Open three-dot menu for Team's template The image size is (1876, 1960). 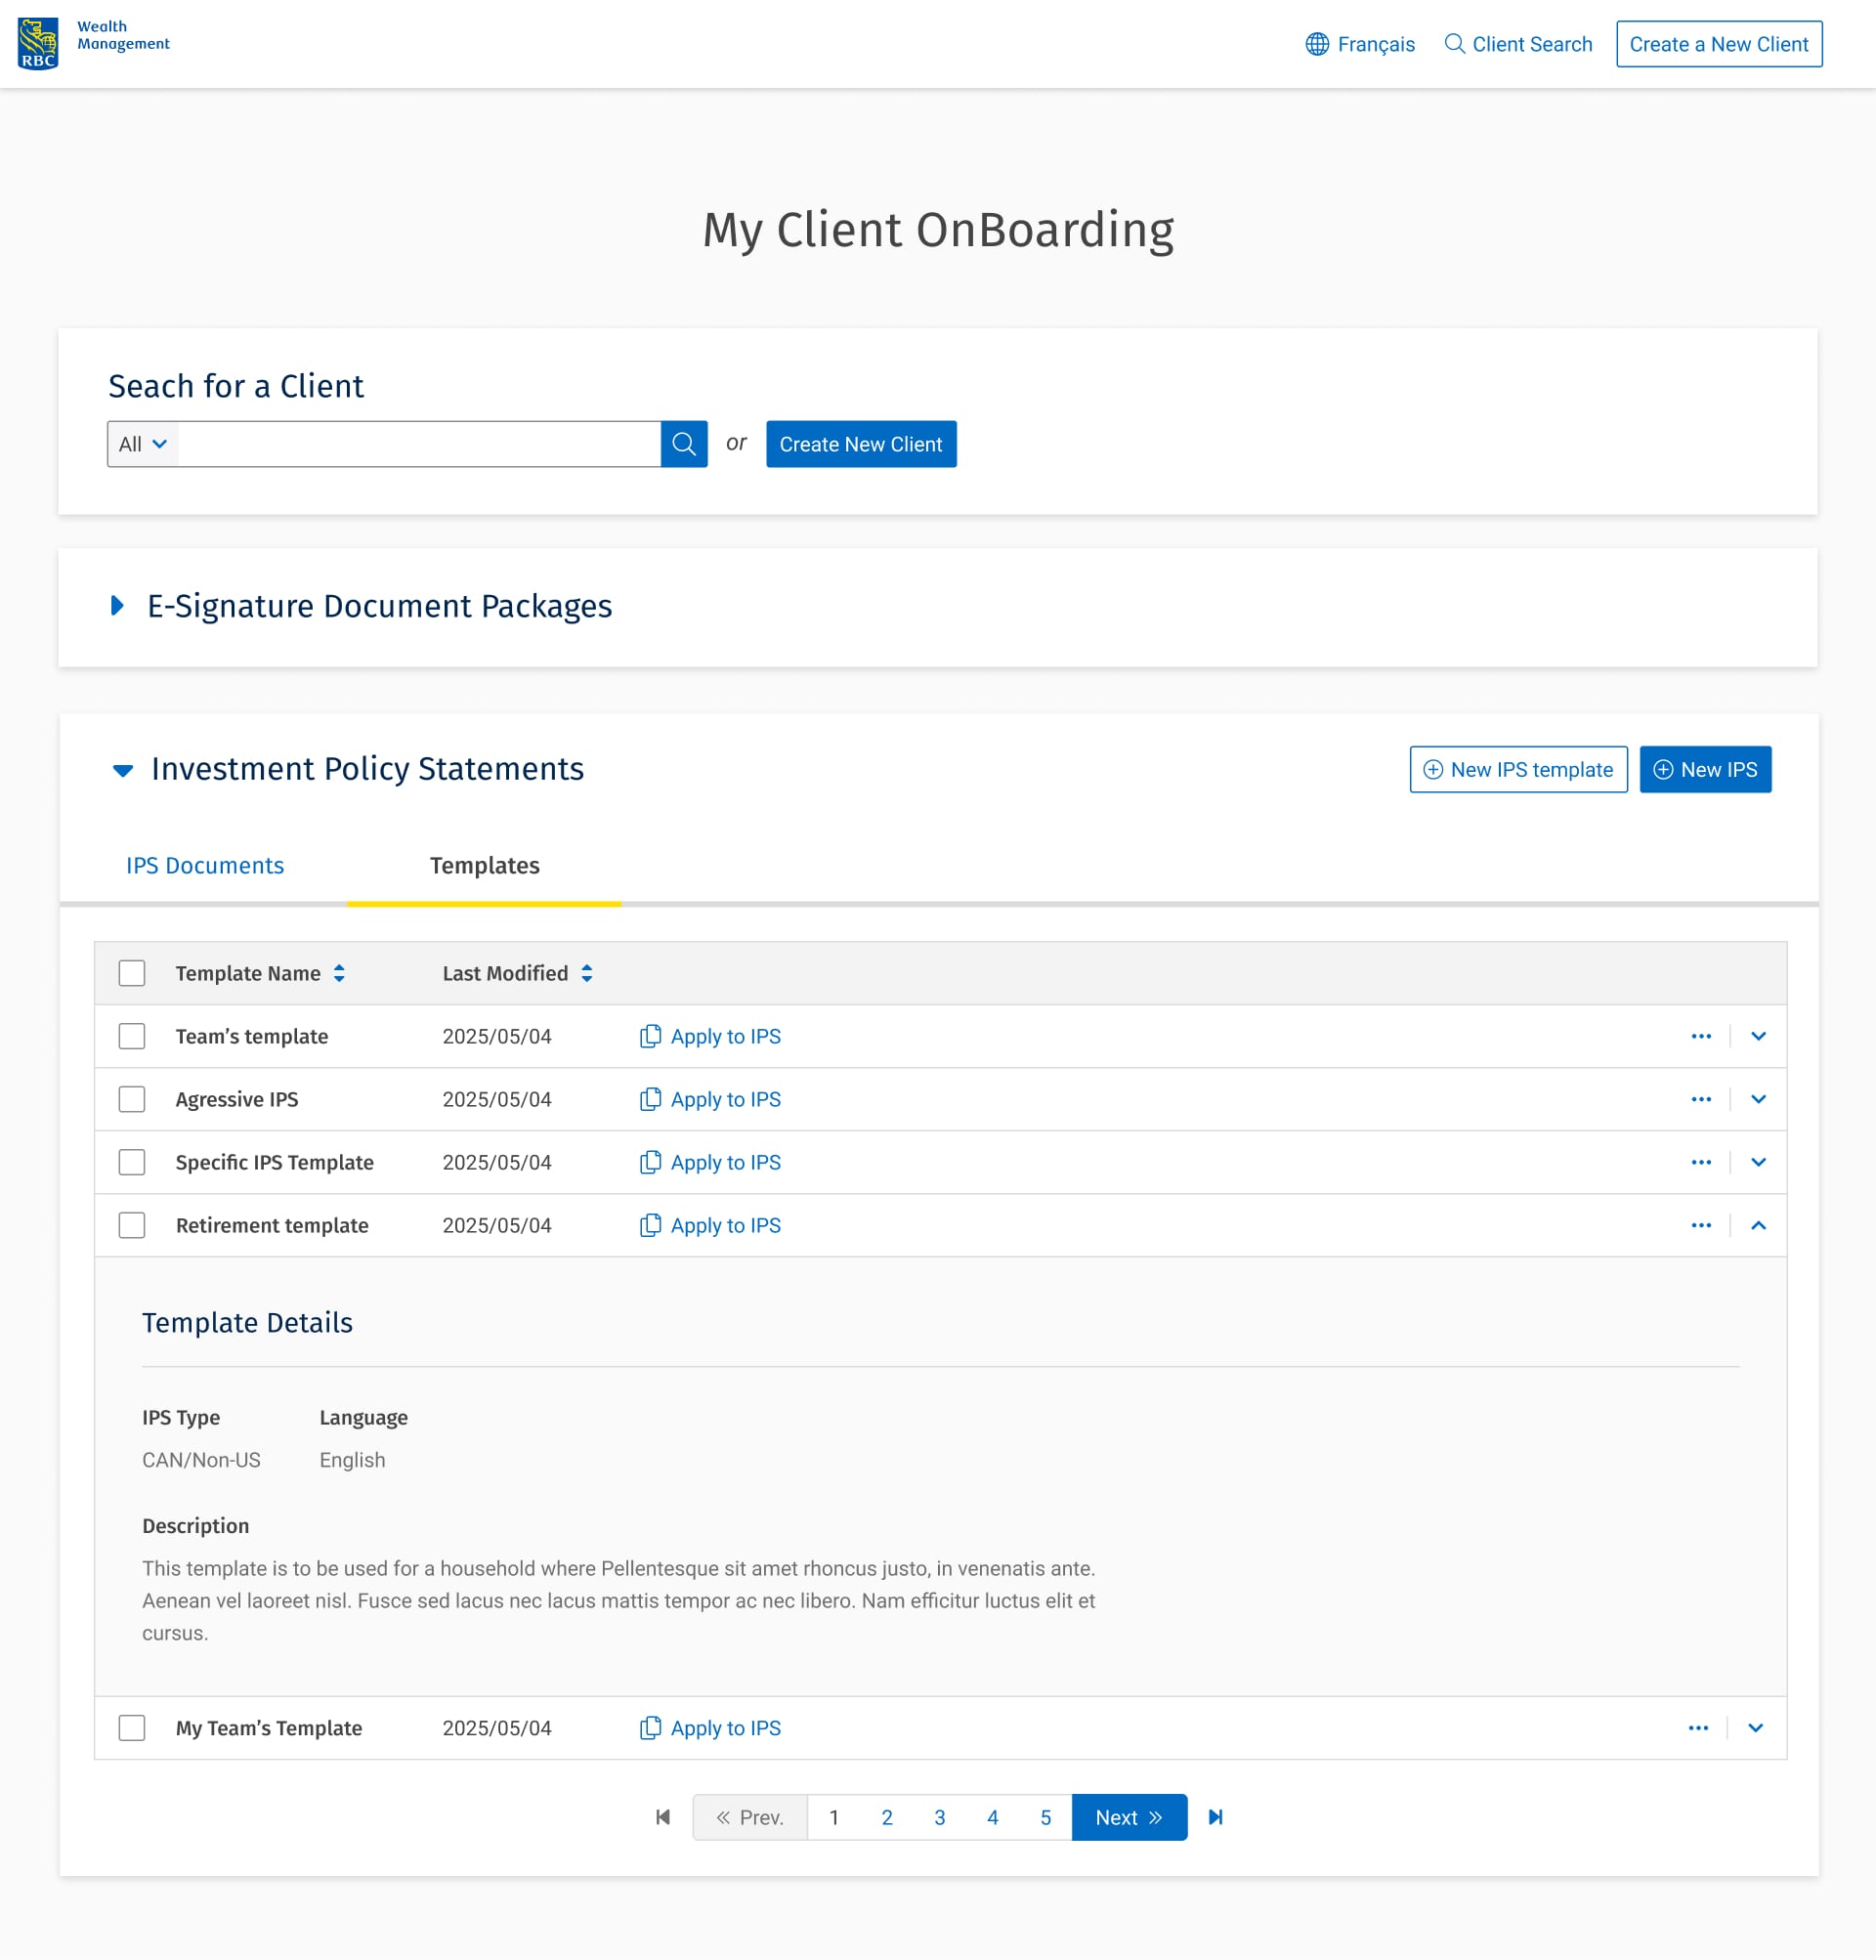click(x=1700, y=1036)
